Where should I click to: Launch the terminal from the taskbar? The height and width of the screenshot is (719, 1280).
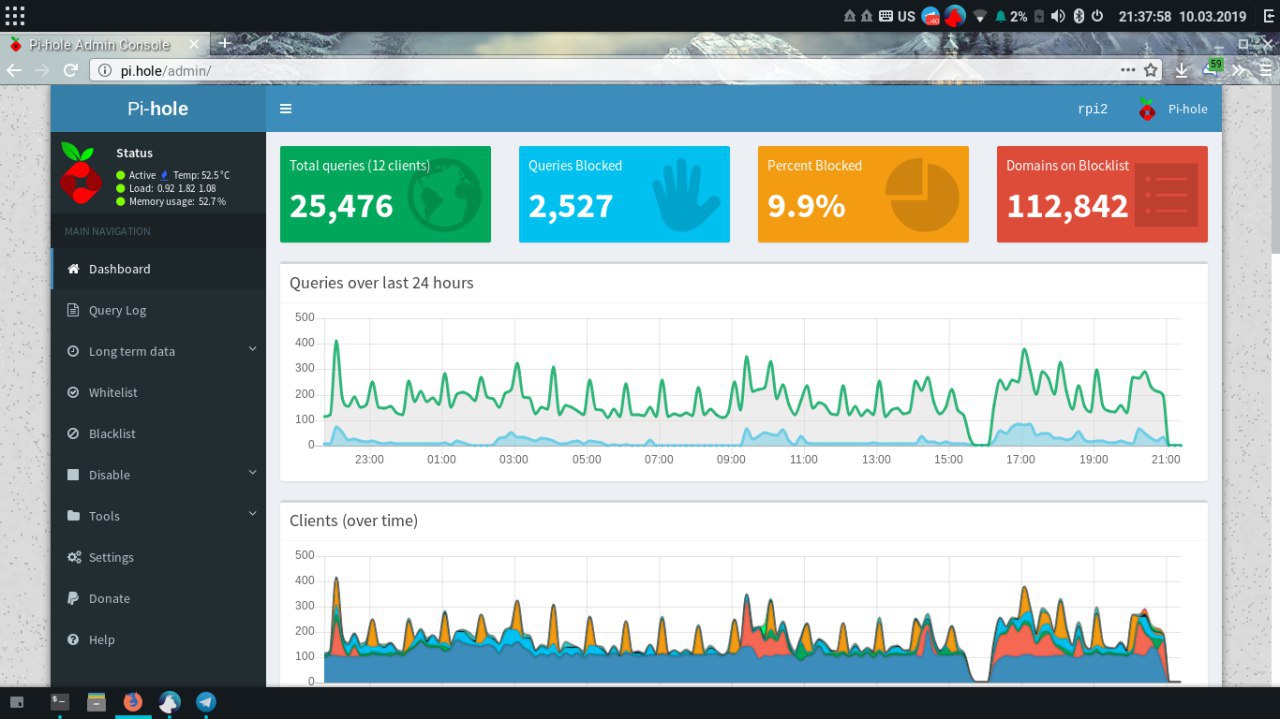pos(60,702)
